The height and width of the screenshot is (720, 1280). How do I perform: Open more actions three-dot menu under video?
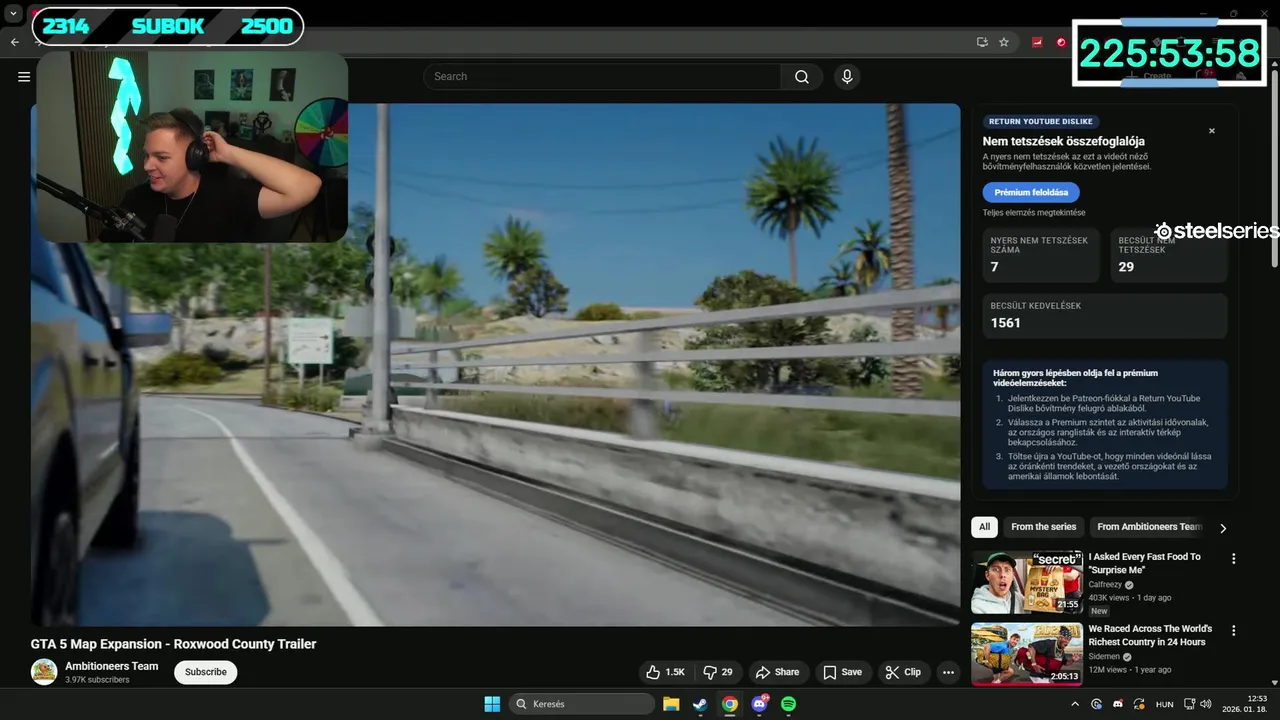(x=948, y=672)
